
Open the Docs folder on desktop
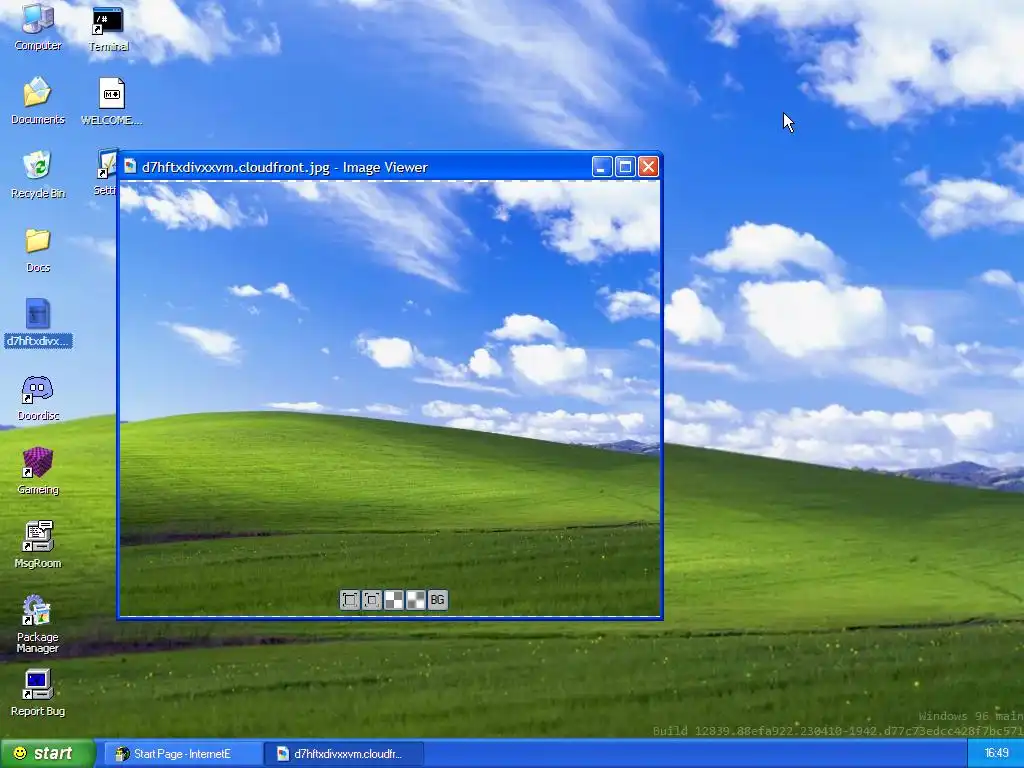pyautogui.click(x=38, y=250)
